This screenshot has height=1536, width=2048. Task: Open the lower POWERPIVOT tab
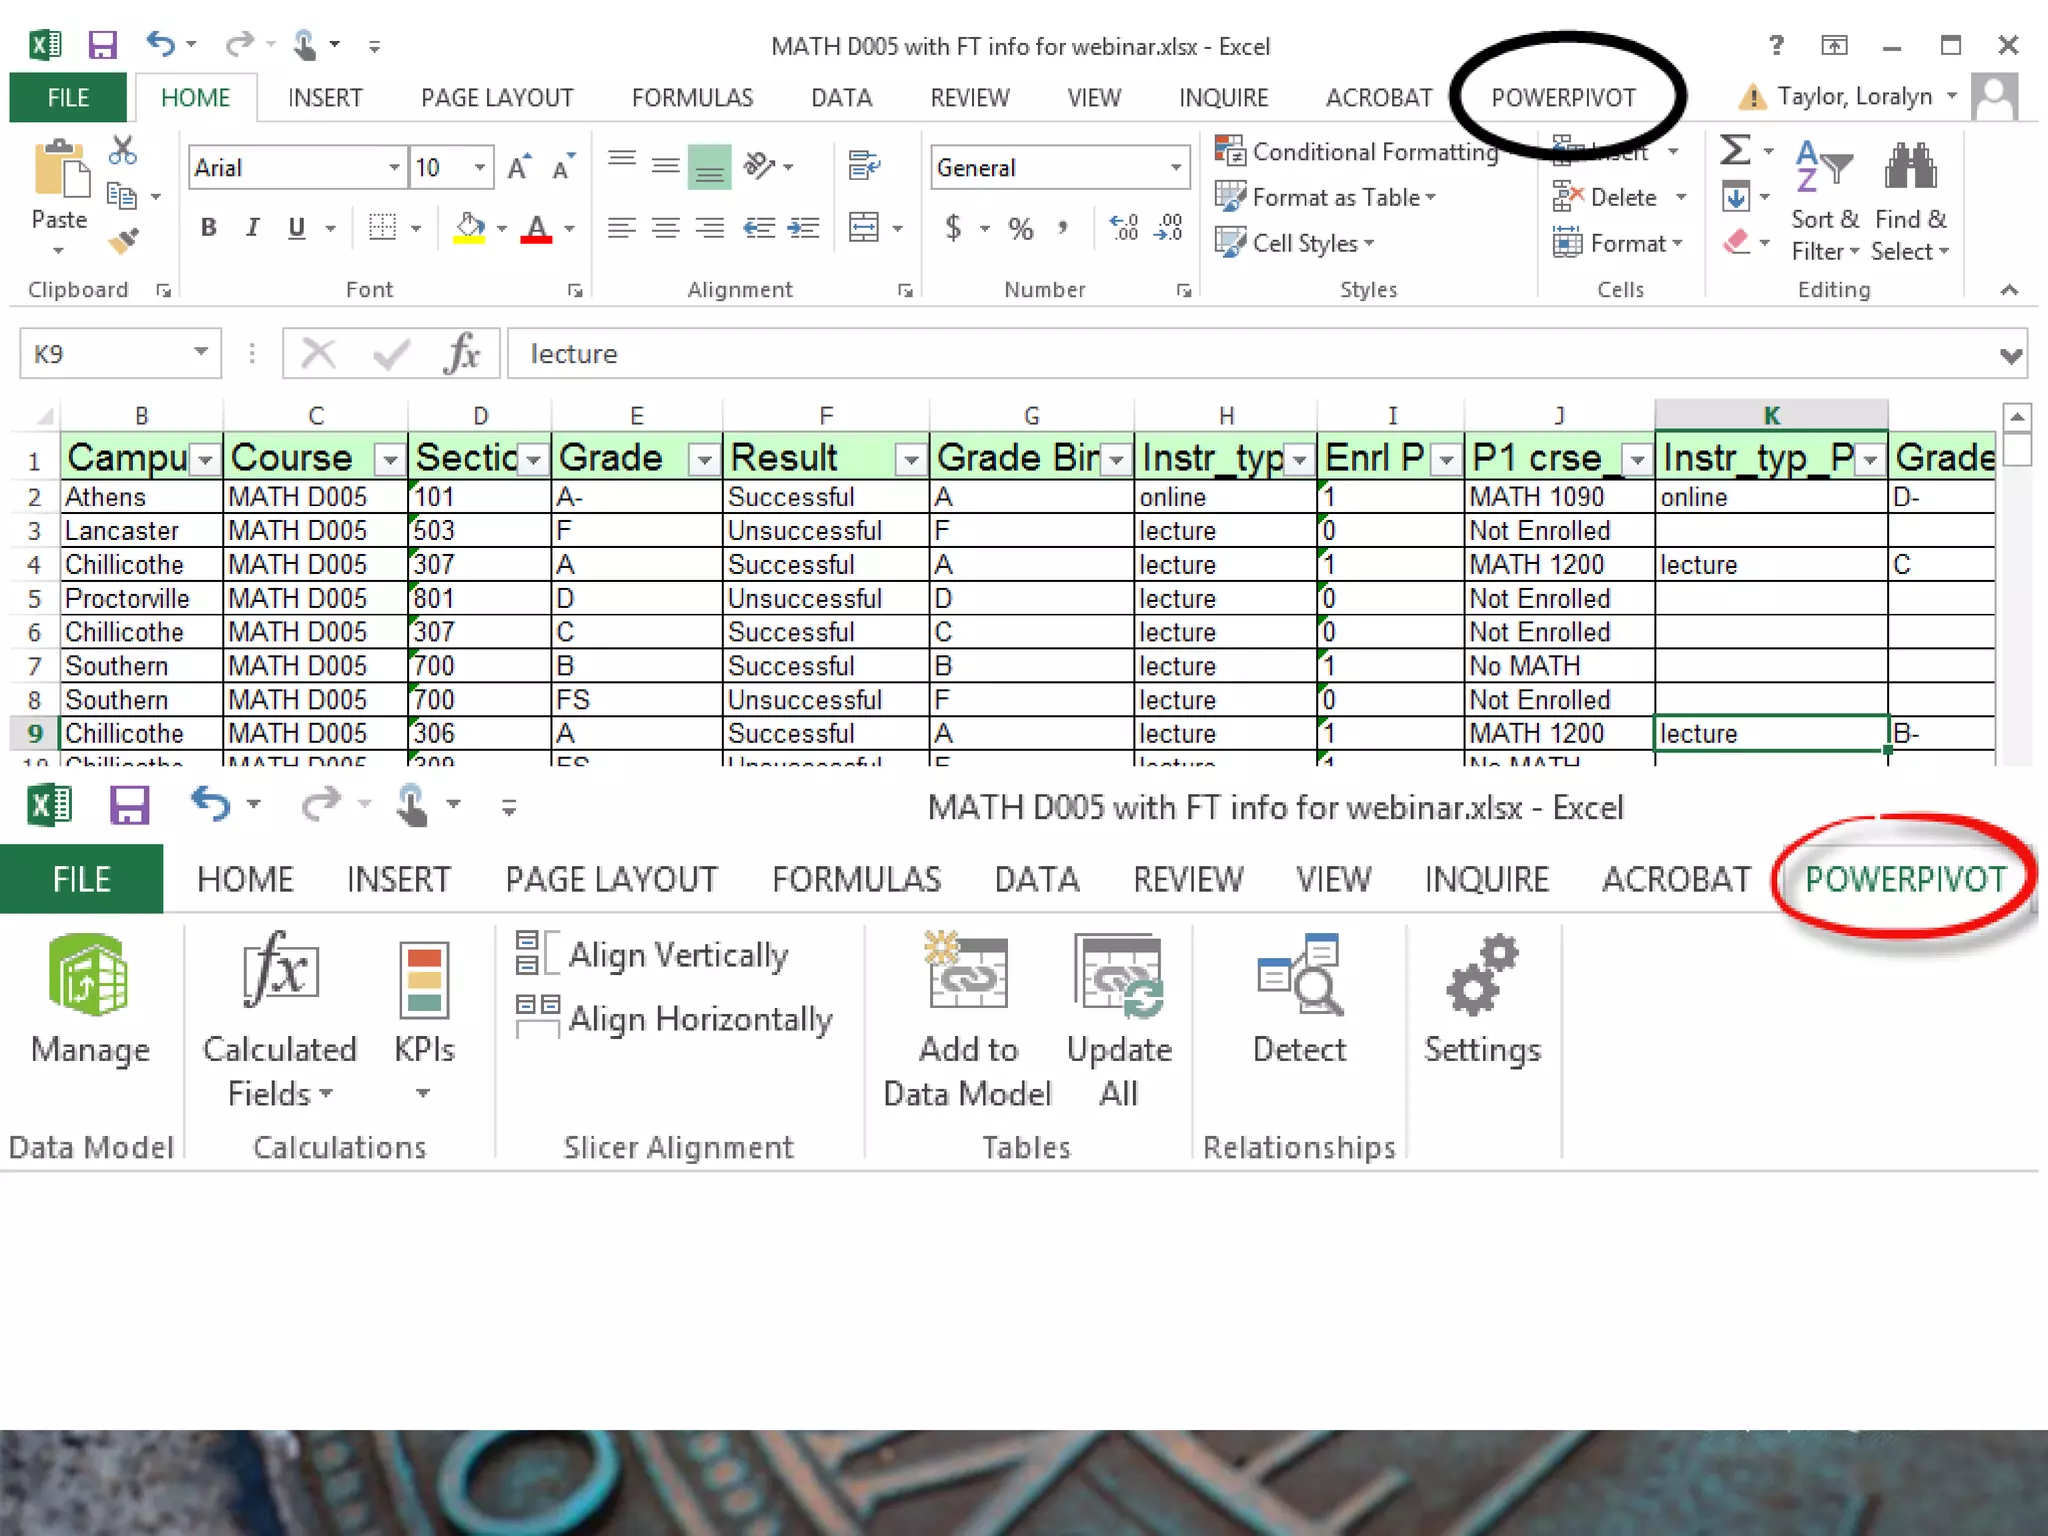pos(1904,879)
